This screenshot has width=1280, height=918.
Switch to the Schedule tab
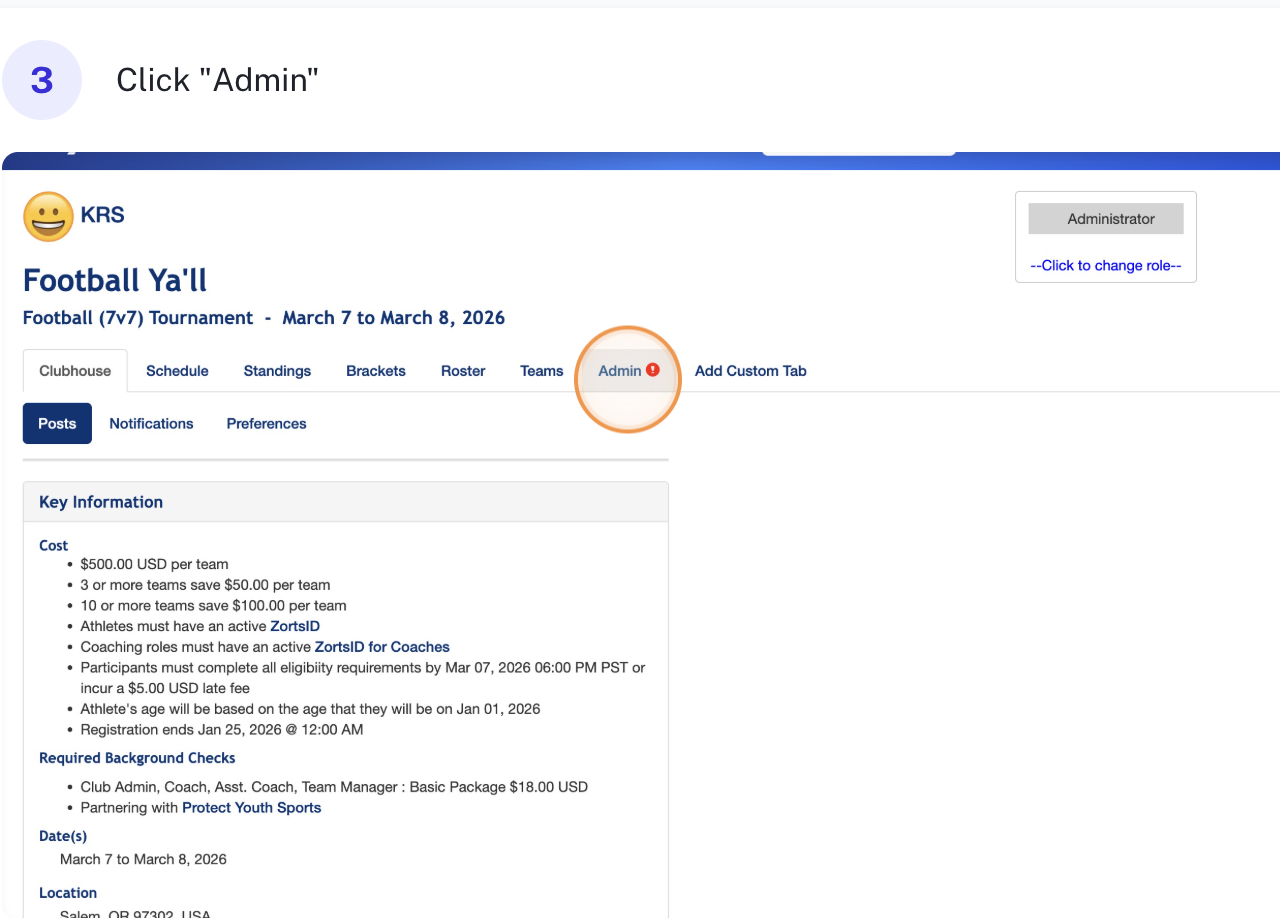[x=177, y=370]
